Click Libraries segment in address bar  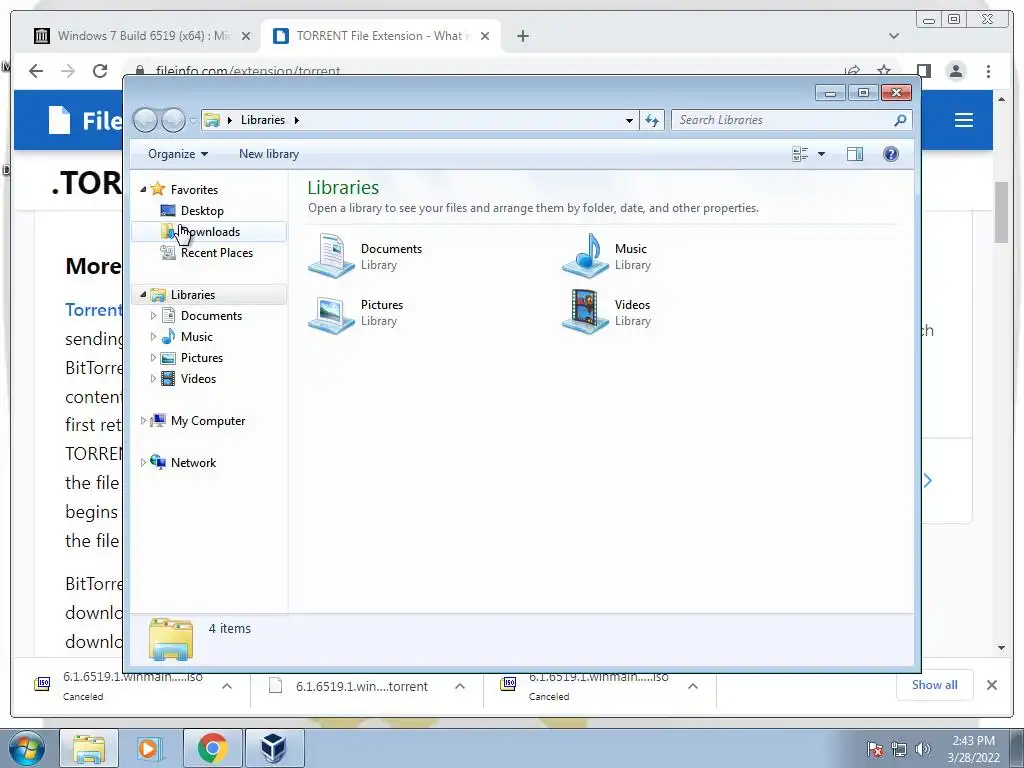click(x=263, y=120)
